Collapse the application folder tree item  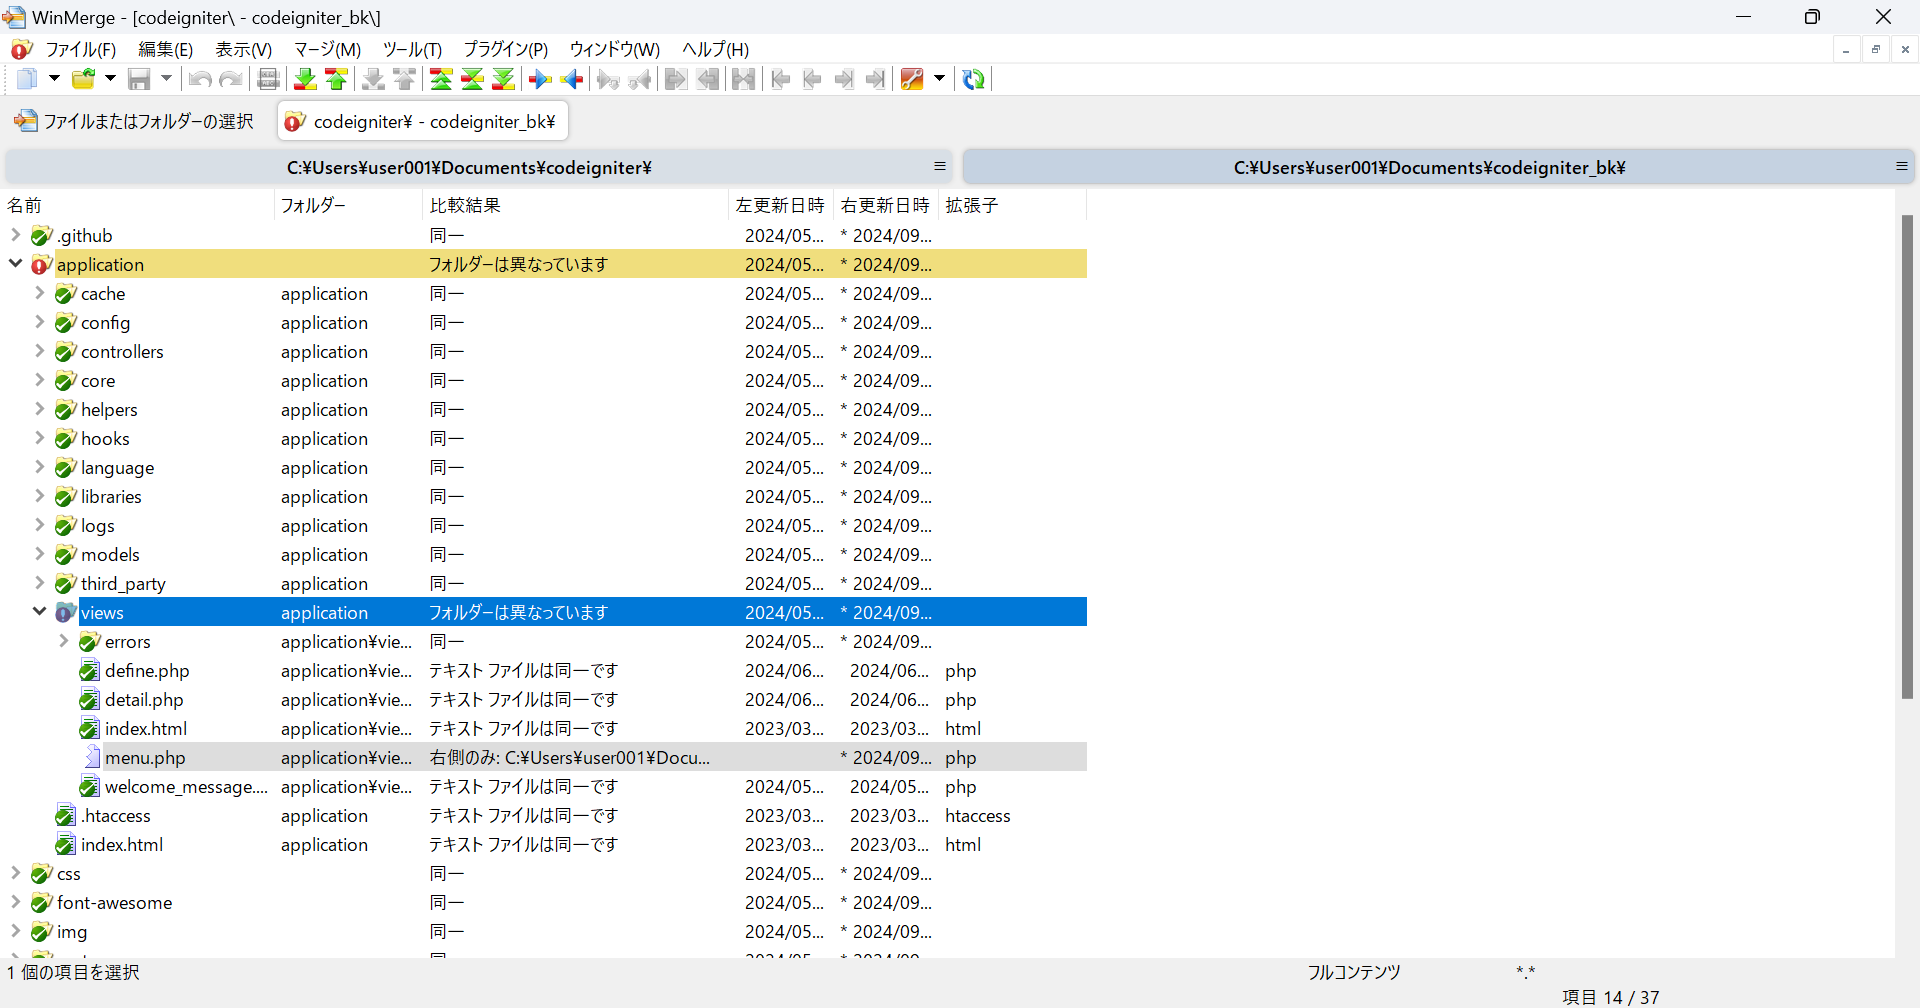click(14, 264)
